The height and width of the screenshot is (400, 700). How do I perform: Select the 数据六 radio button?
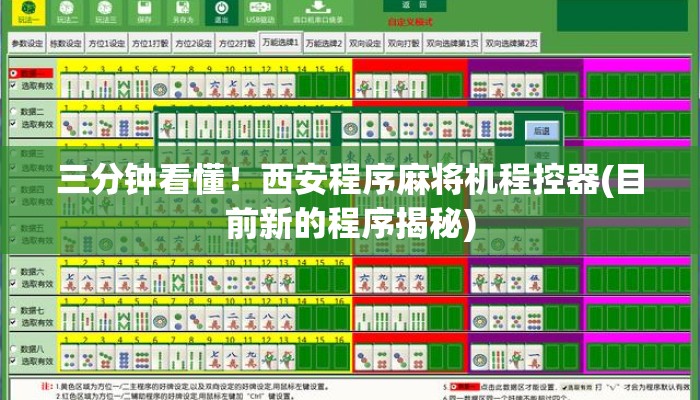[x=14, y=271]
